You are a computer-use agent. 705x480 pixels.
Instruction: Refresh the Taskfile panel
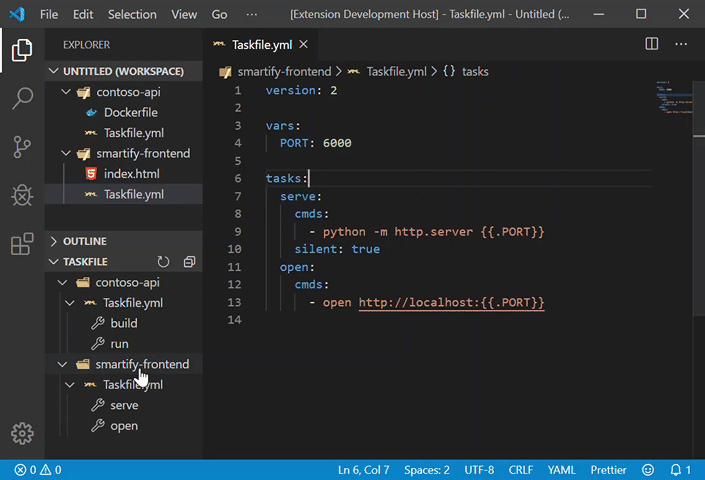coord(163,262)
